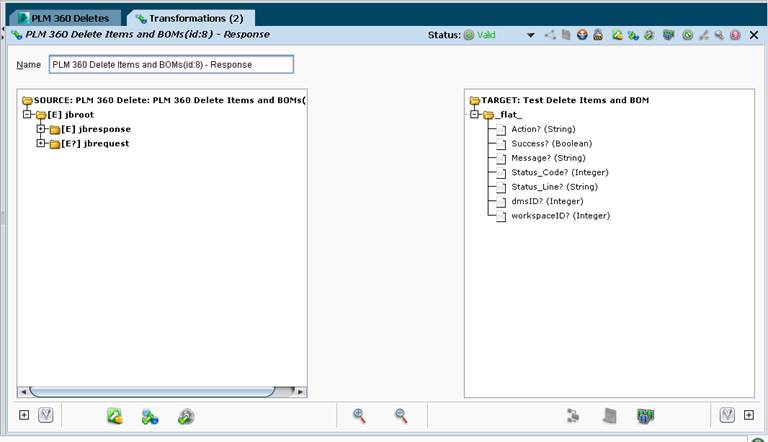Click the round green circle icon in top toolbar

point(688,35)
